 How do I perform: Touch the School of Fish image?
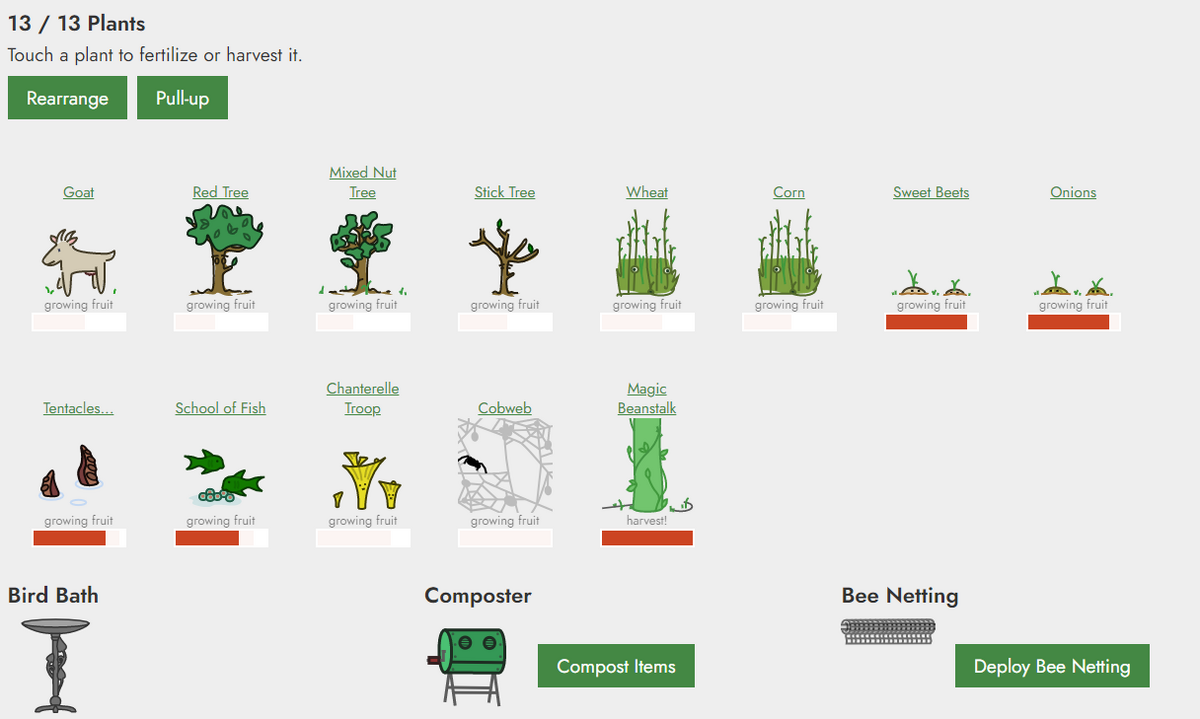[223, 476]
